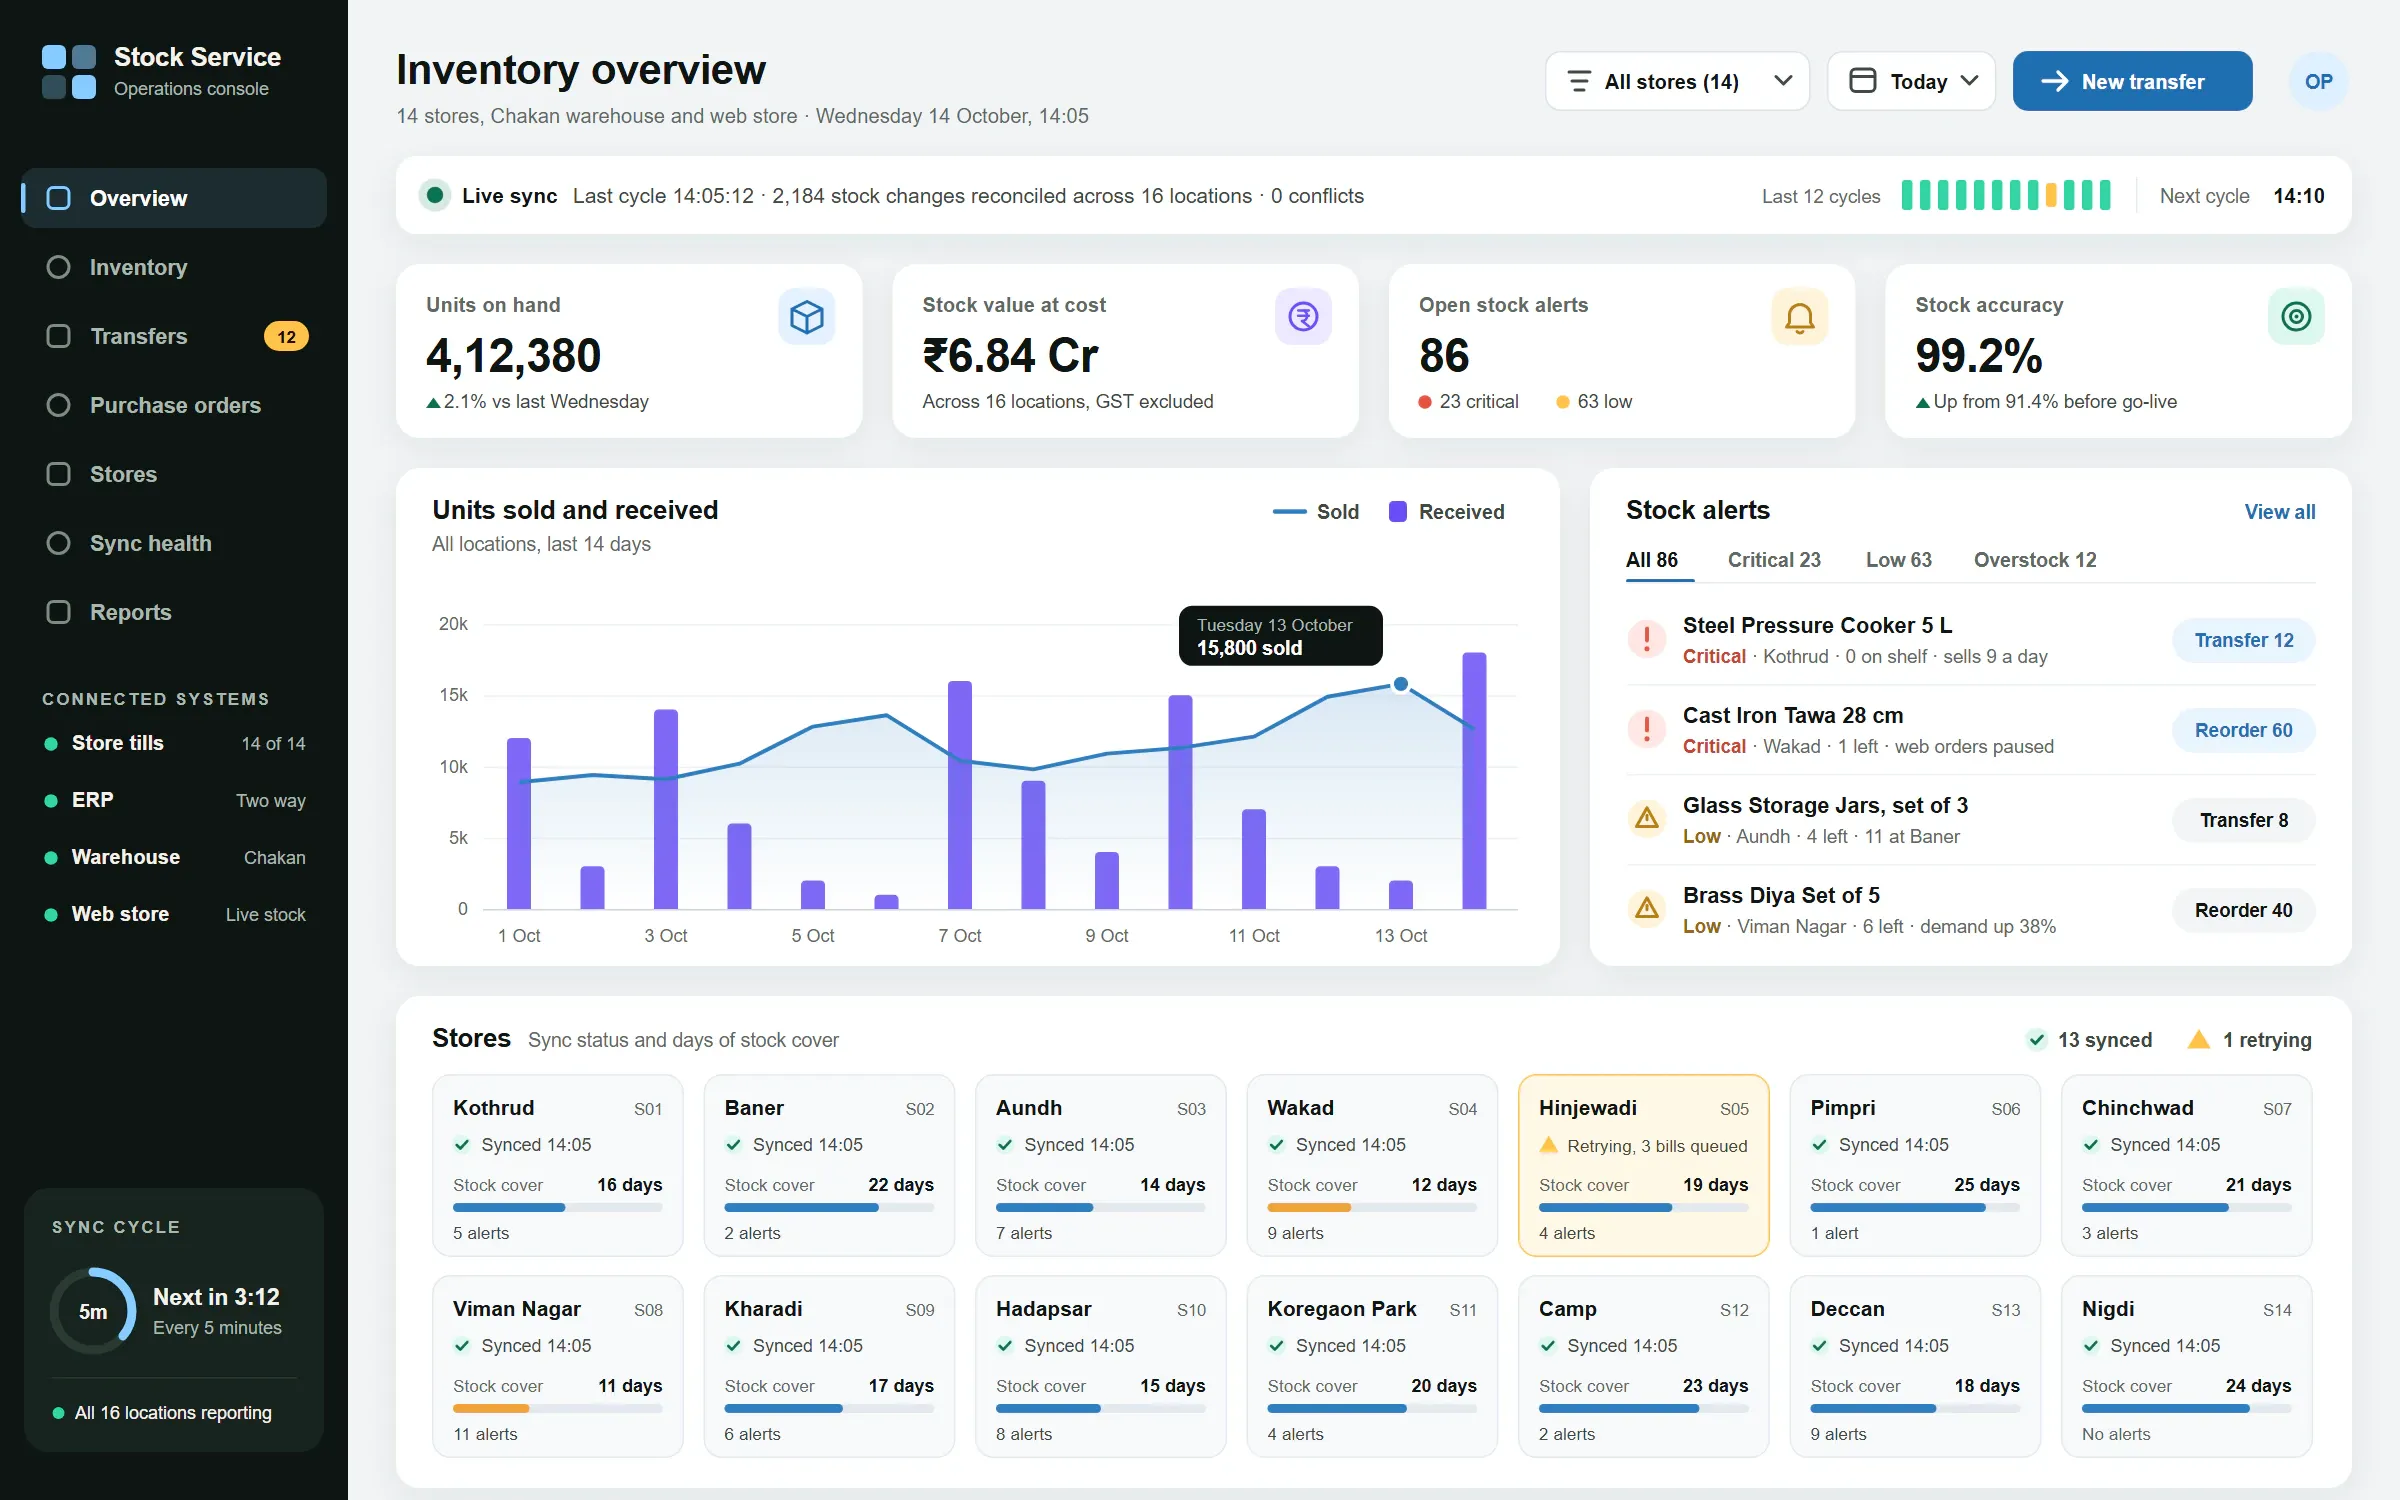The image size is (2400, 1500).
Task: Click the Kothrud synced checkmark icon
Action: click(x=462, y=1145)
